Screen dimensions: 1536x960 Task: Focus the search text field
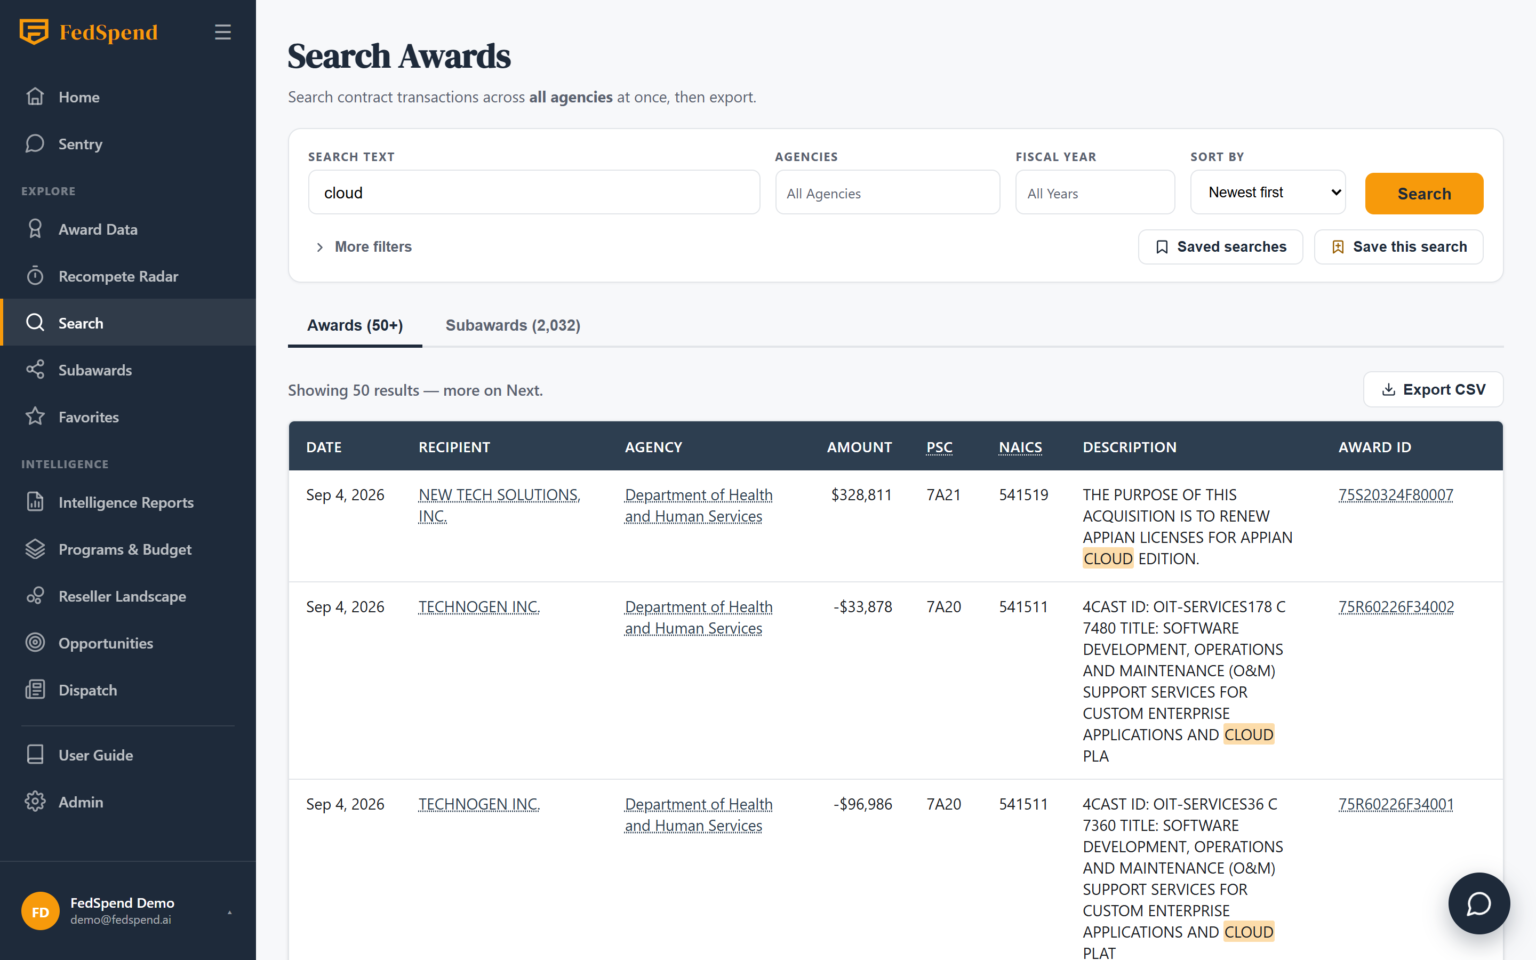(x=534, y=192)
